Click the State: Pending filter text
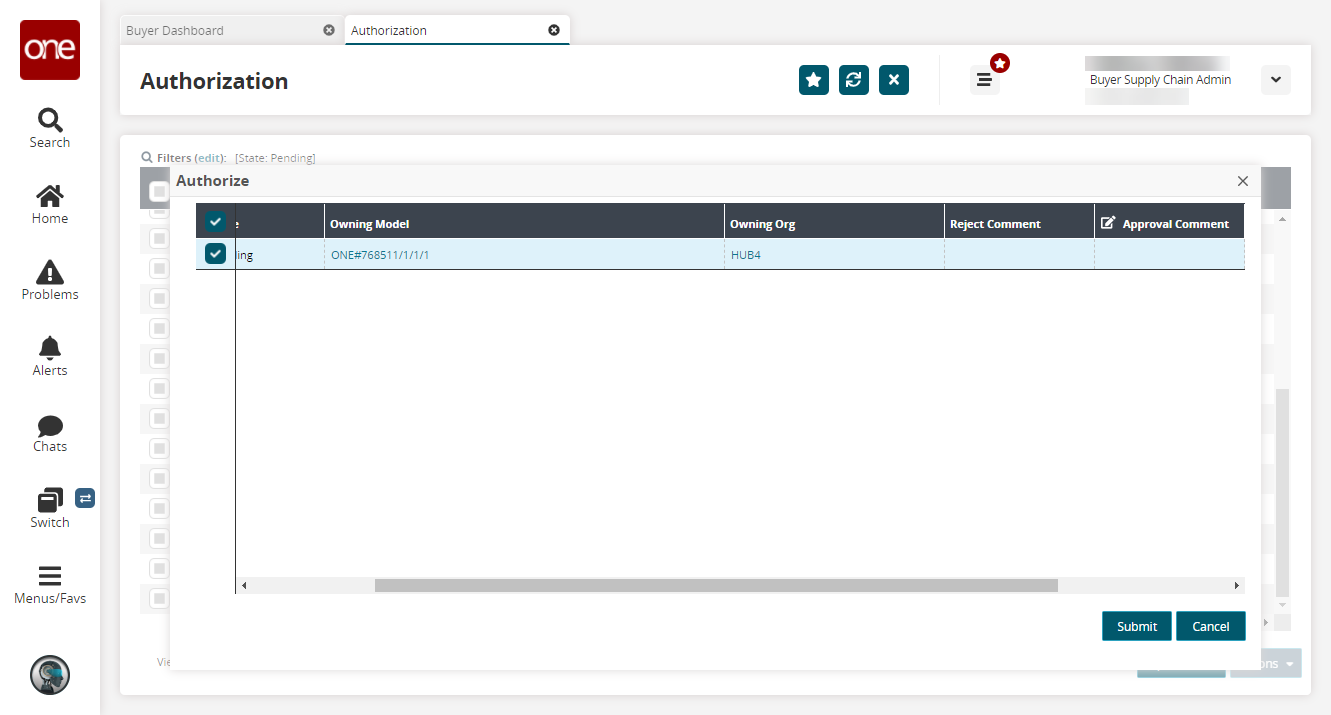The width and height of the screenshot is (1331, 715). [275, 158]
